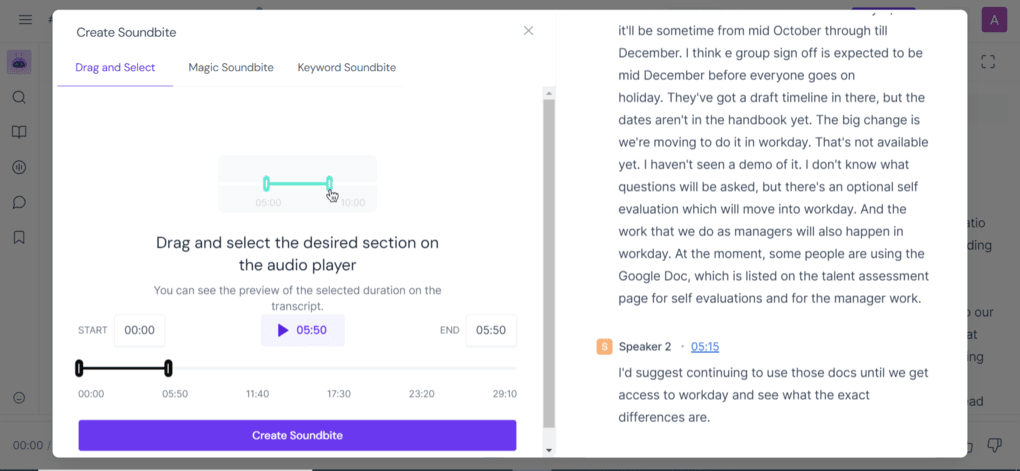Click the end handle of range slider
The height and width of the screenshot is (471, 1020).
pyautogui.click(x=168, y=368)
